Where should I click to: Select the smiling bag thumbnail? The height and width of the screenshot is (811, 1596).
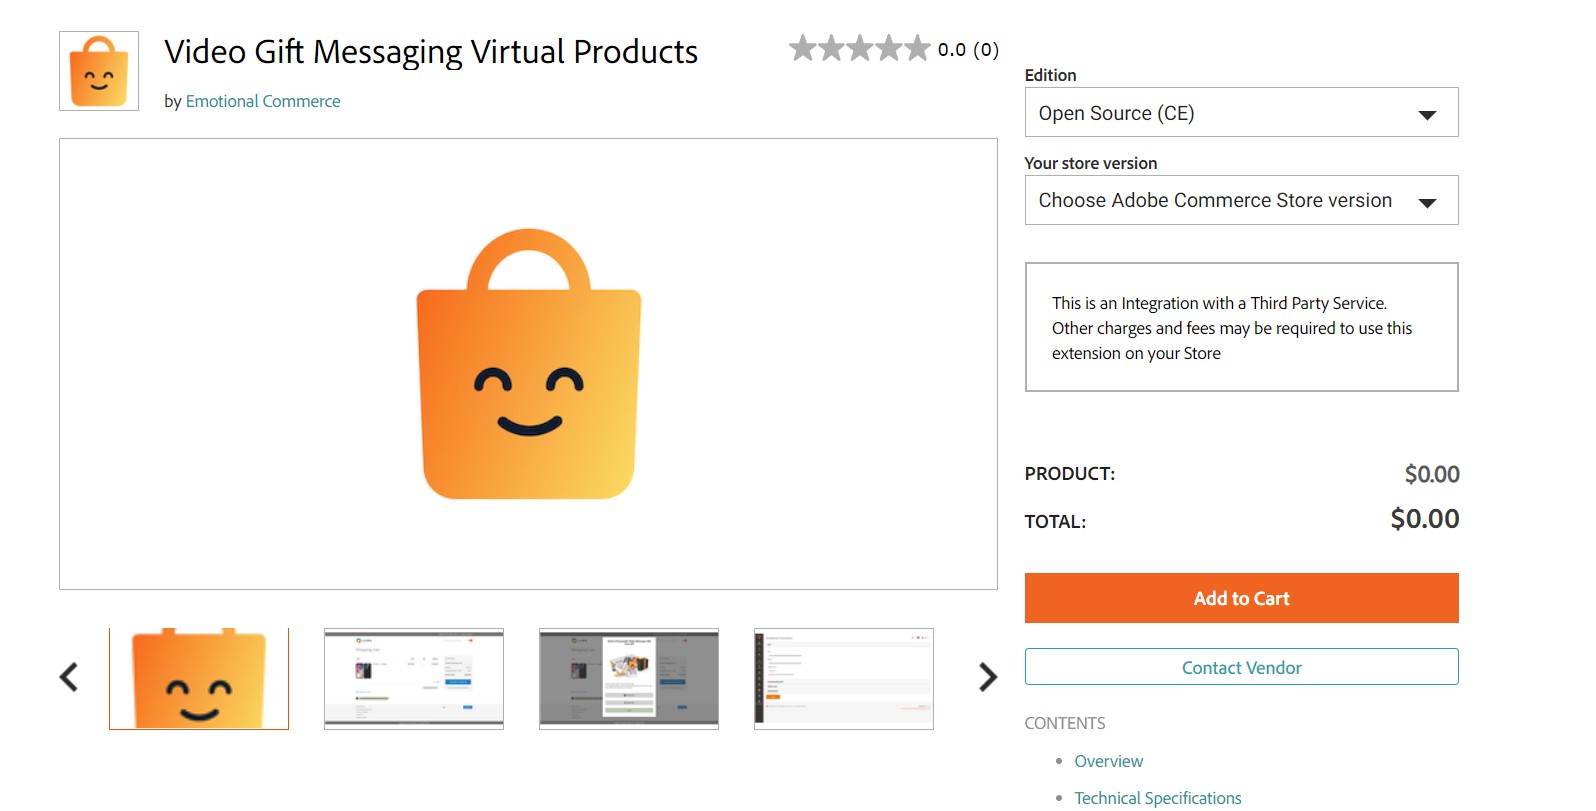[199, 678]
